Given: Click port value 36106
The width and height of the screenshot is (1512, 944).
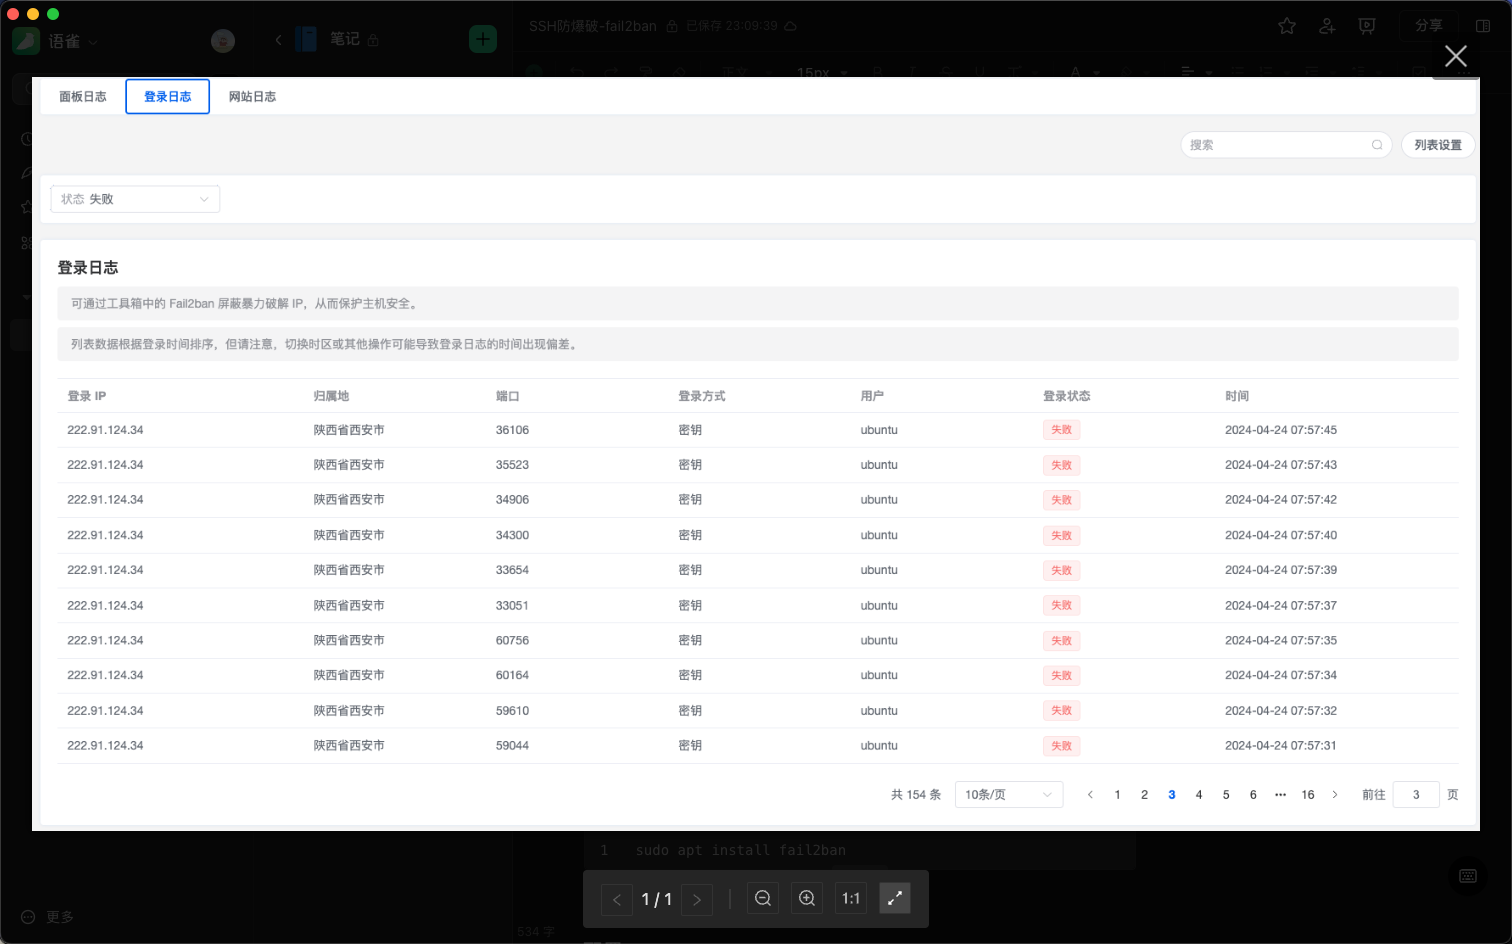Looking at the screenshot, I should pos(512,430).
